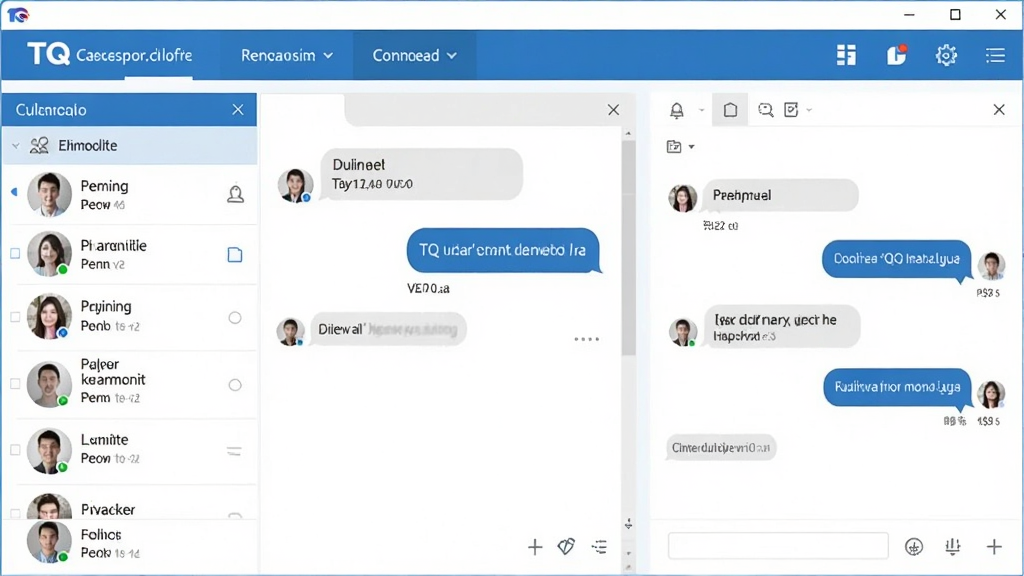Screen dimensions: 1024x576
Task: Click the user icon on Peming row
Action: click(x=235, y=194)
